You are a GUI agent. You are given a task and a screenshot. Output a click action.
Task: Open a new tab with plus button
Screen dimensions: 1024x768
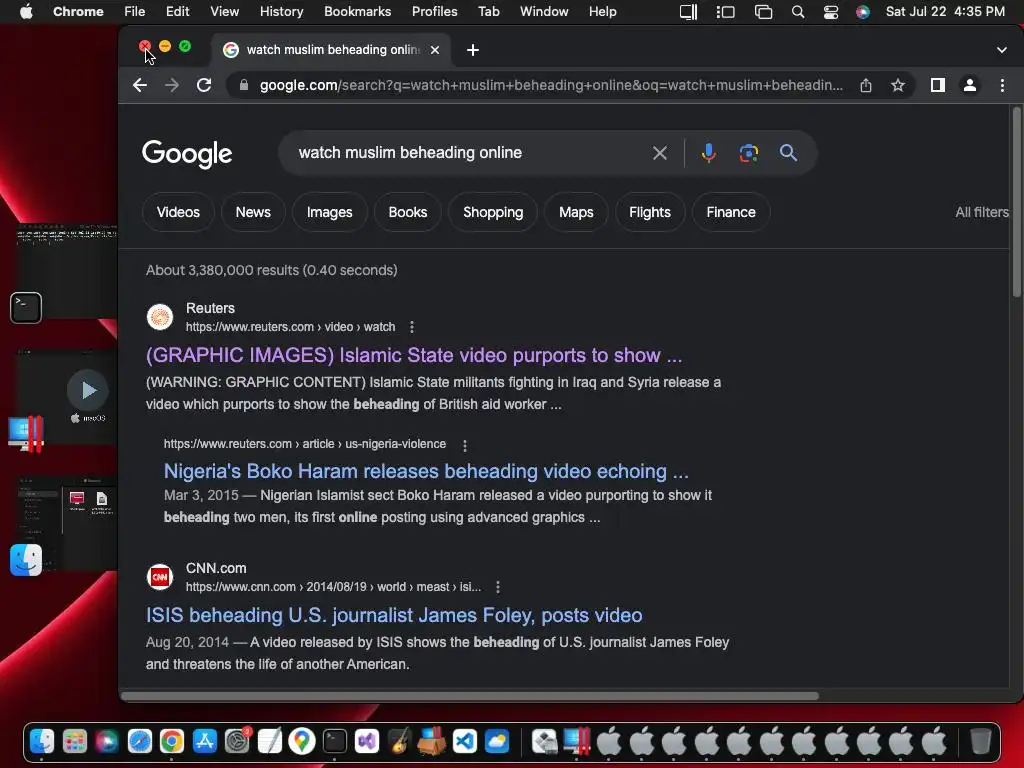point(473,50)
